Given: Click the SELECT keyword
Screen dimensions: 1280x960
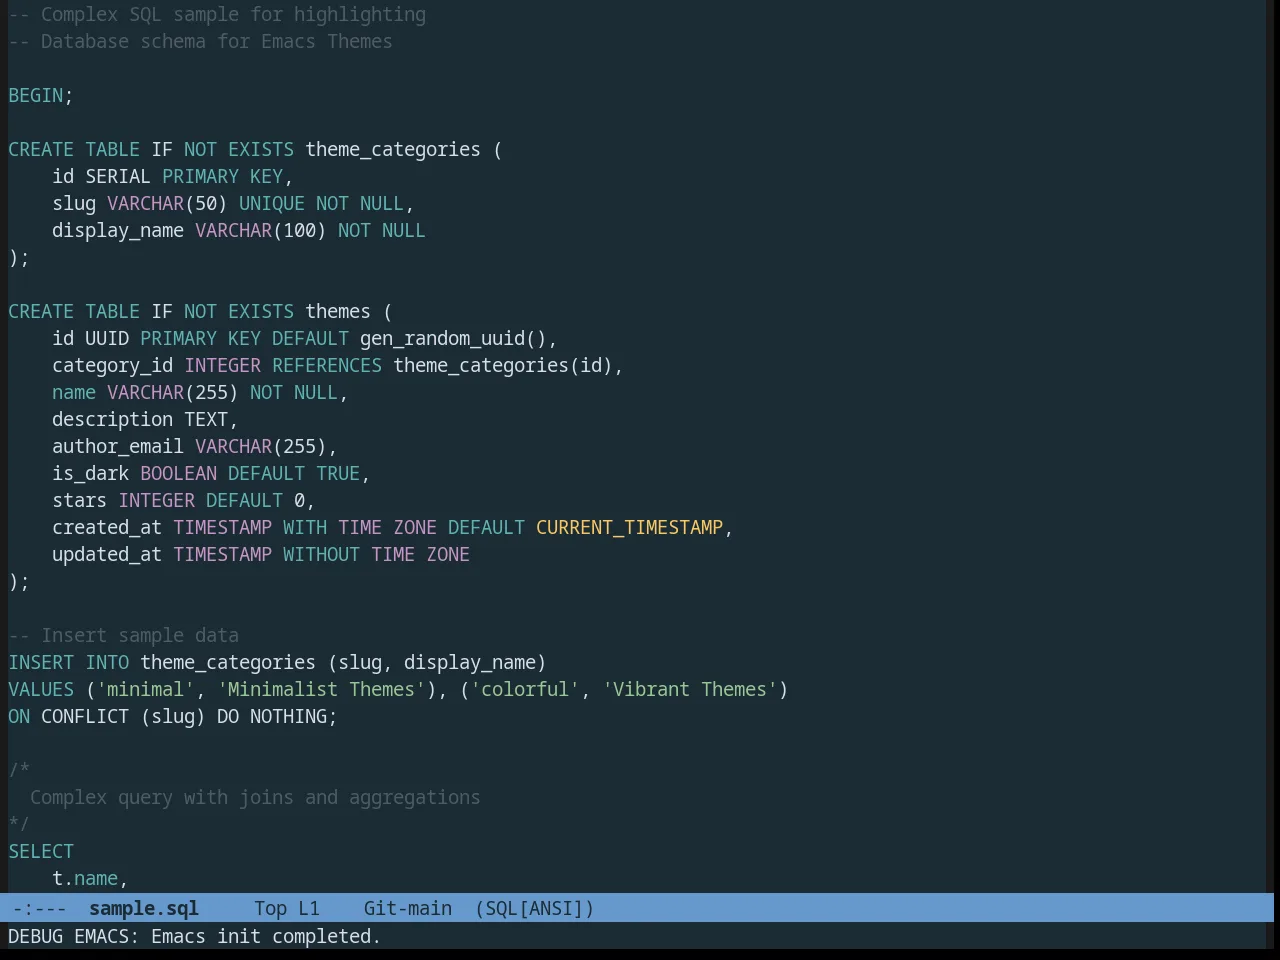Looking at the screenshot, I should coord(41,851).
